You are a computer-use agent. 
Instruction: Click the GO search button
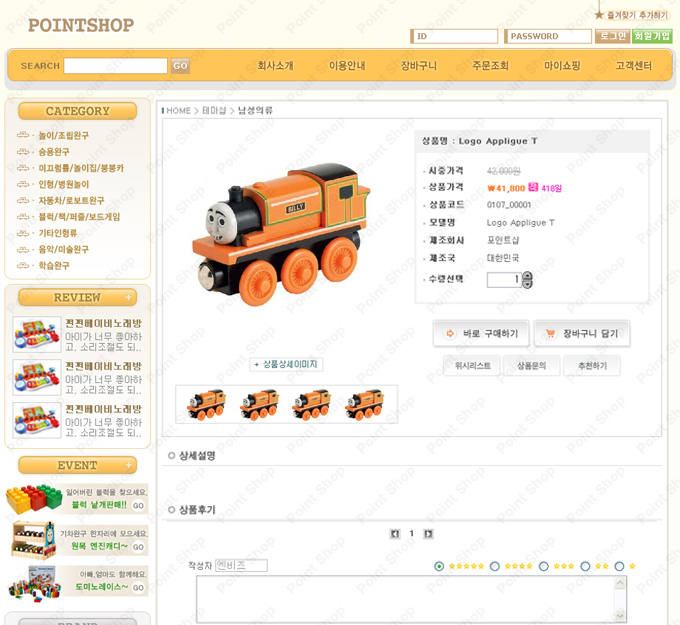point(180,66)
